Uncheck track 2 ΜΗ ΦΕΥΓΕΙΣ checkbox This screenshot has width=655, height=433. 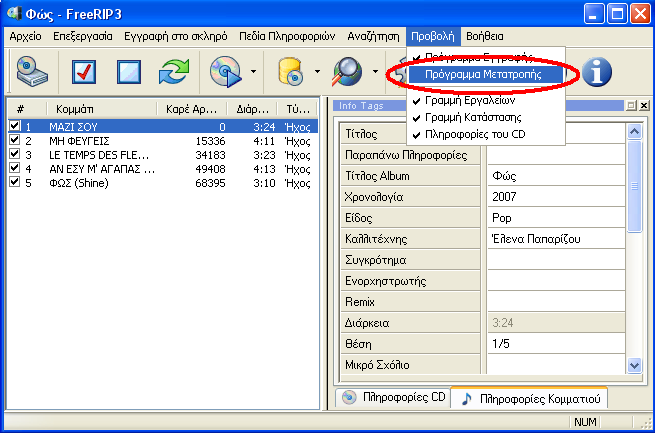(15, 140)
